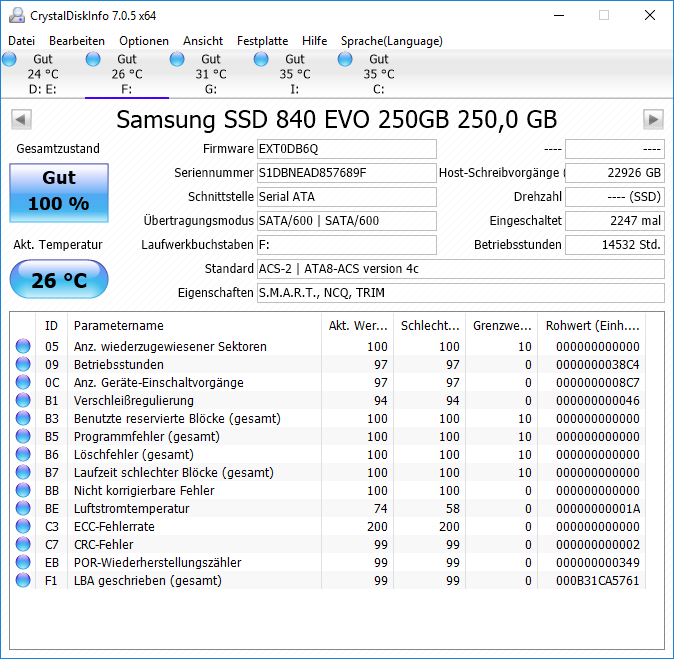This screenshot has height=659, width=674.
Task: Select the C: disk tab
Action: point(379,74)
